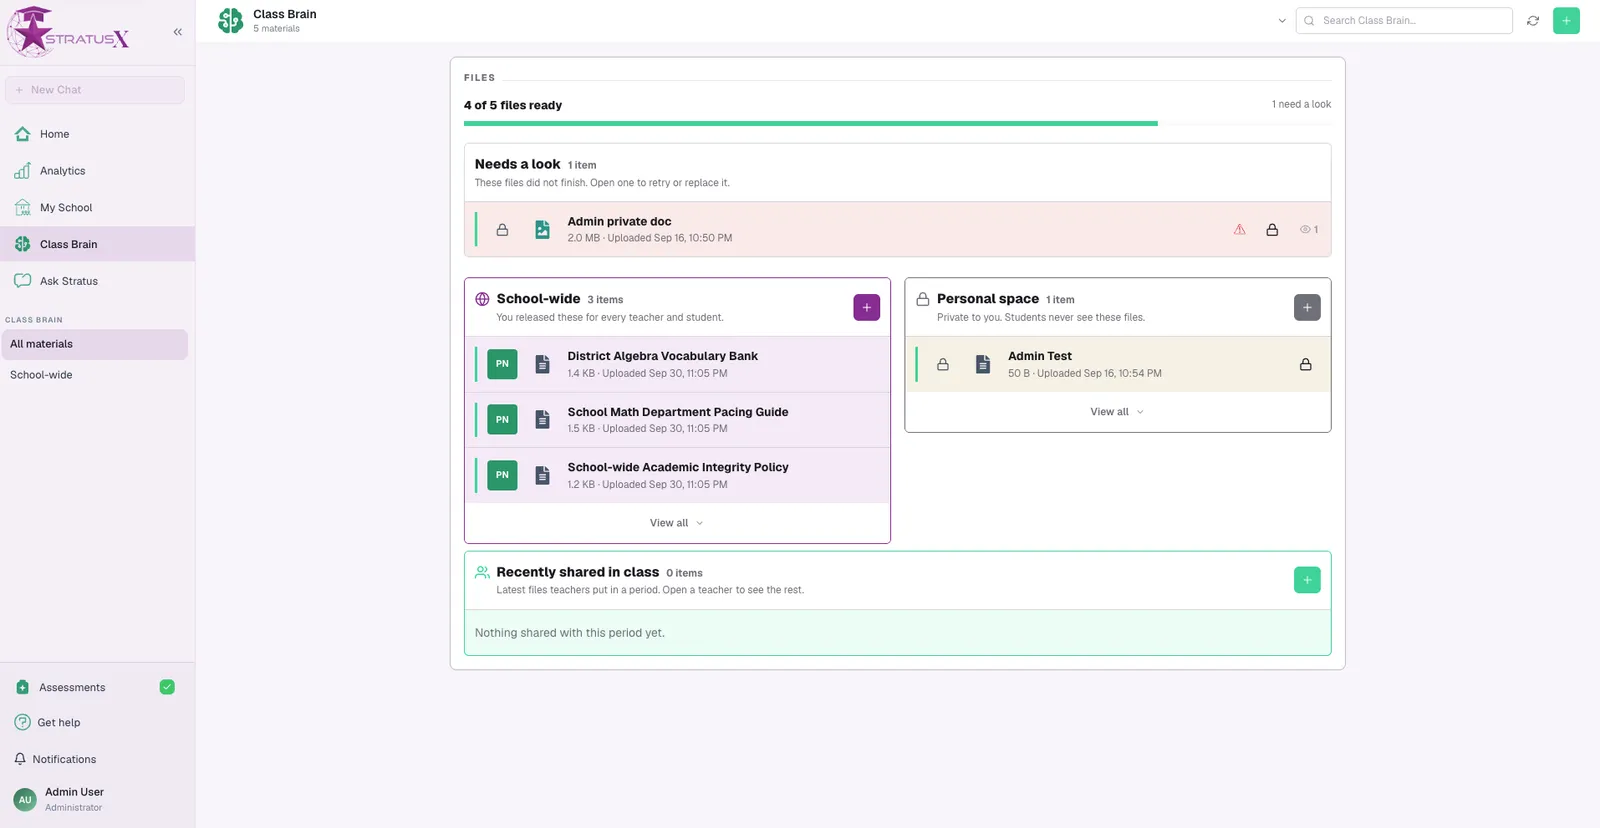Toggle the right lock on Admin private doc
Viewport: 1600px width, 828px height.
point(1272,230)
